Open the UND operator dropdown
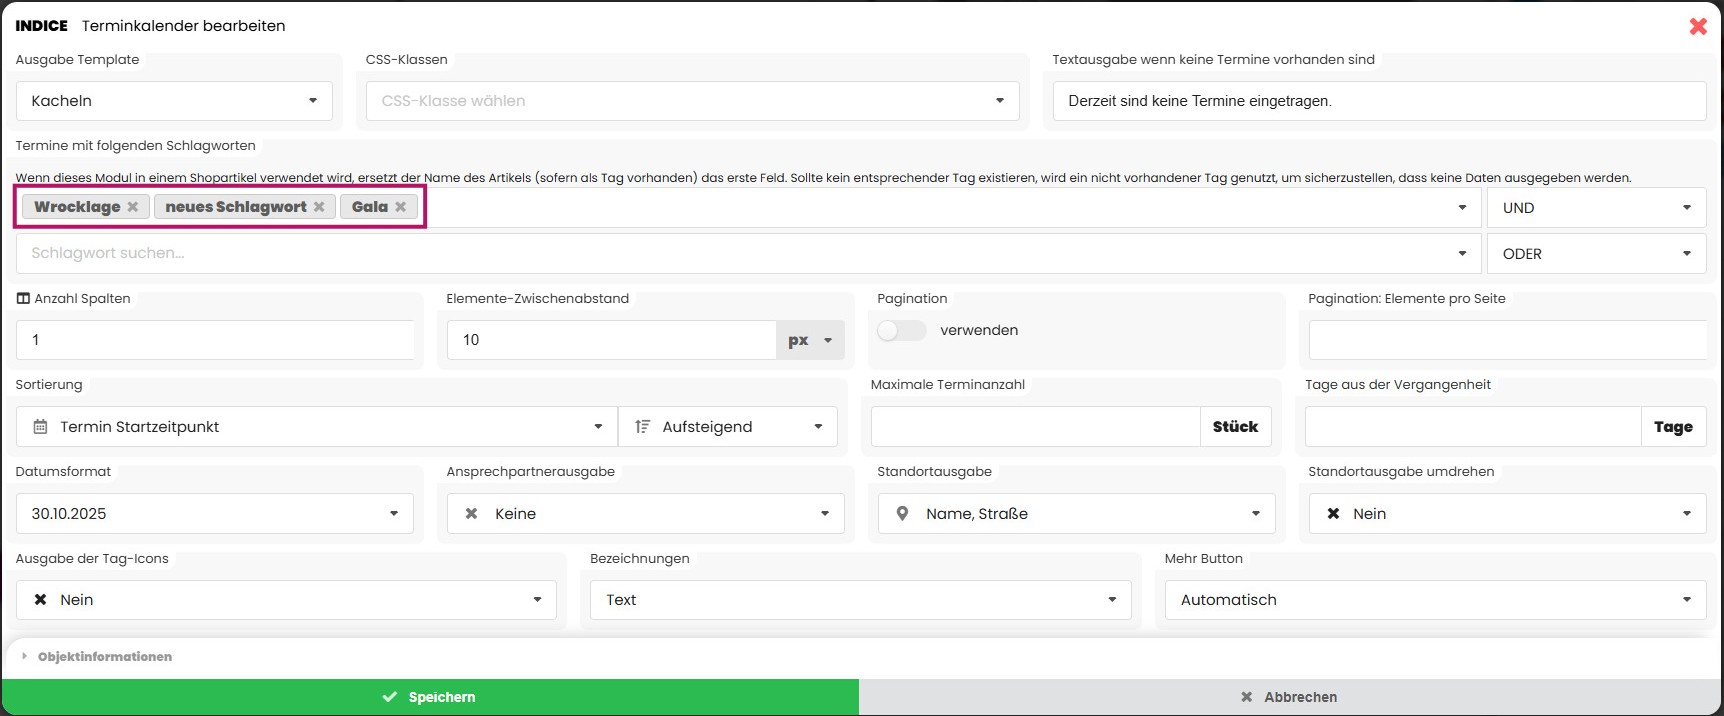Screen dimensions: 1724x716 click(1596, 208)
